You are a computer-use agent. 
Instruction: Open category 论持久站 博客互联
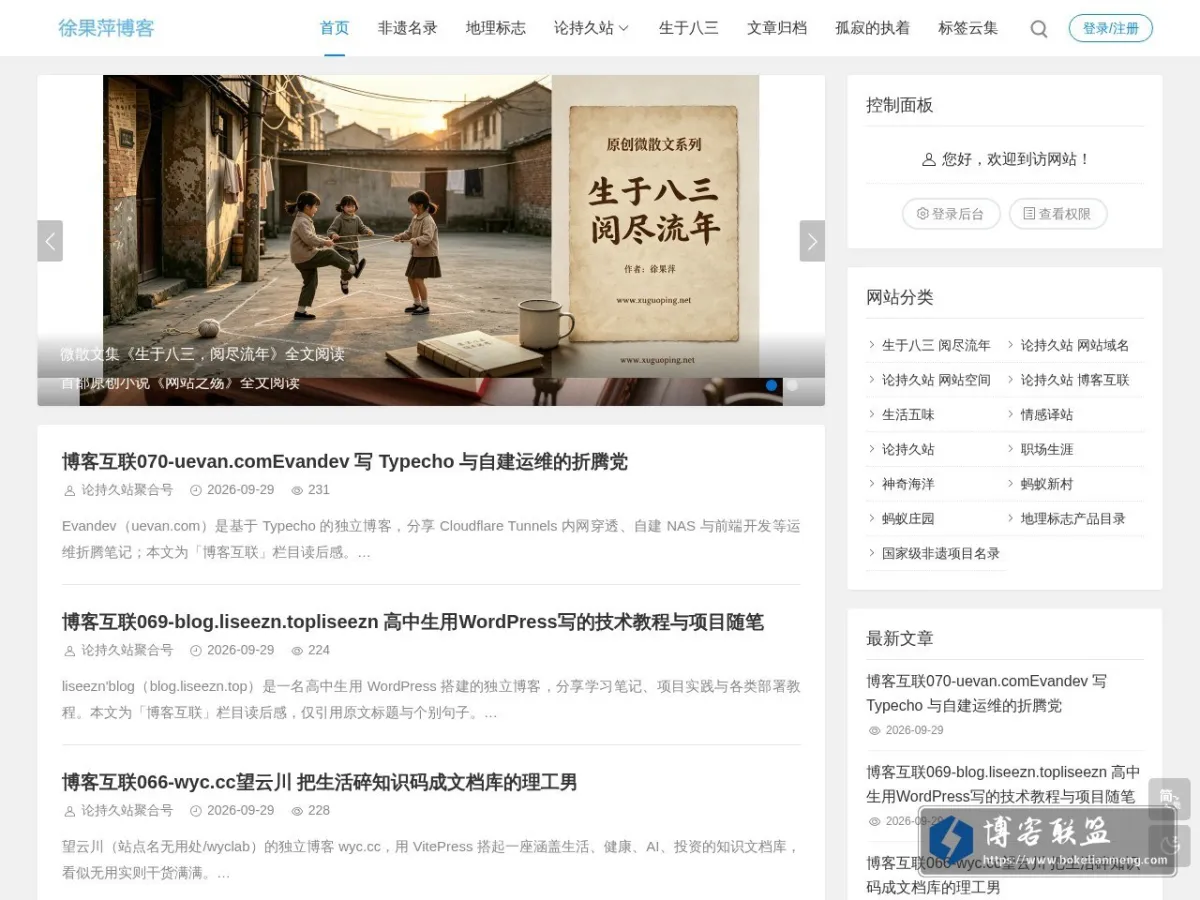[x=1075, y=380]
